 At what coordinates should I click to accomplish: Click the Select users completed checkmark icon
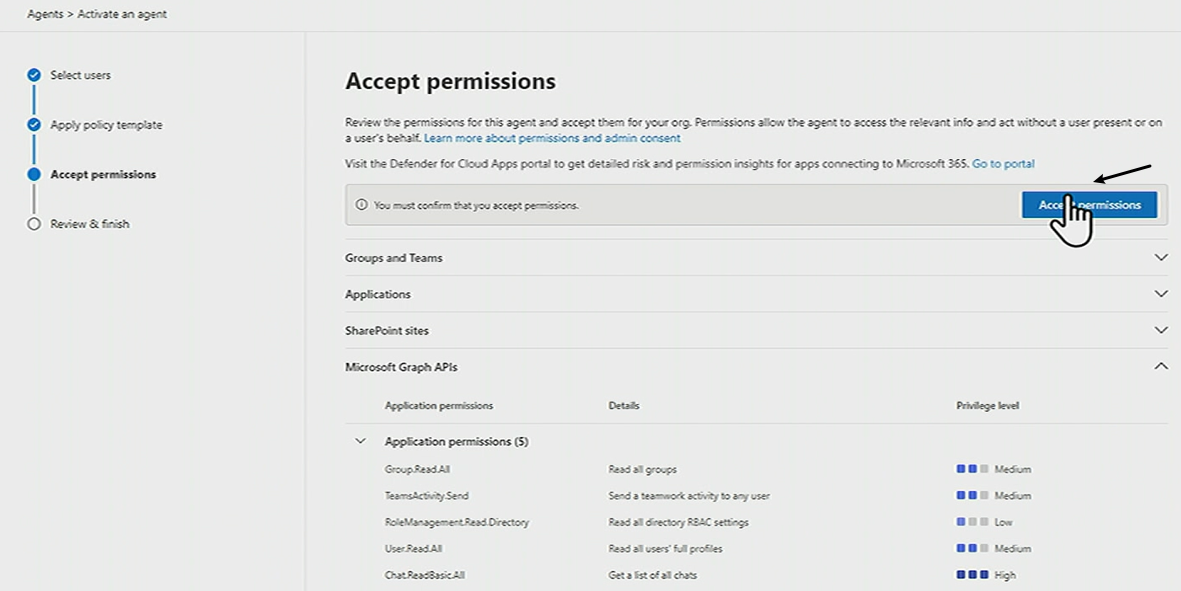(34, 75)
